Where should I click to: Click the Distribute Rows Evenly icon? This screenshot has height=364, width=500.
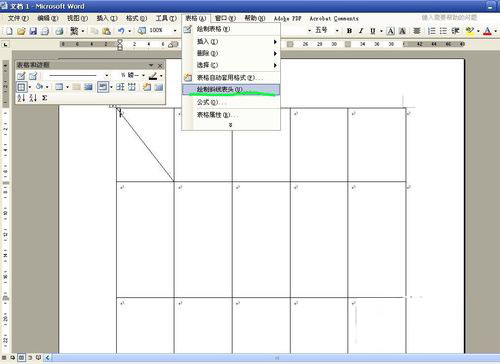(x=121, y=87)
